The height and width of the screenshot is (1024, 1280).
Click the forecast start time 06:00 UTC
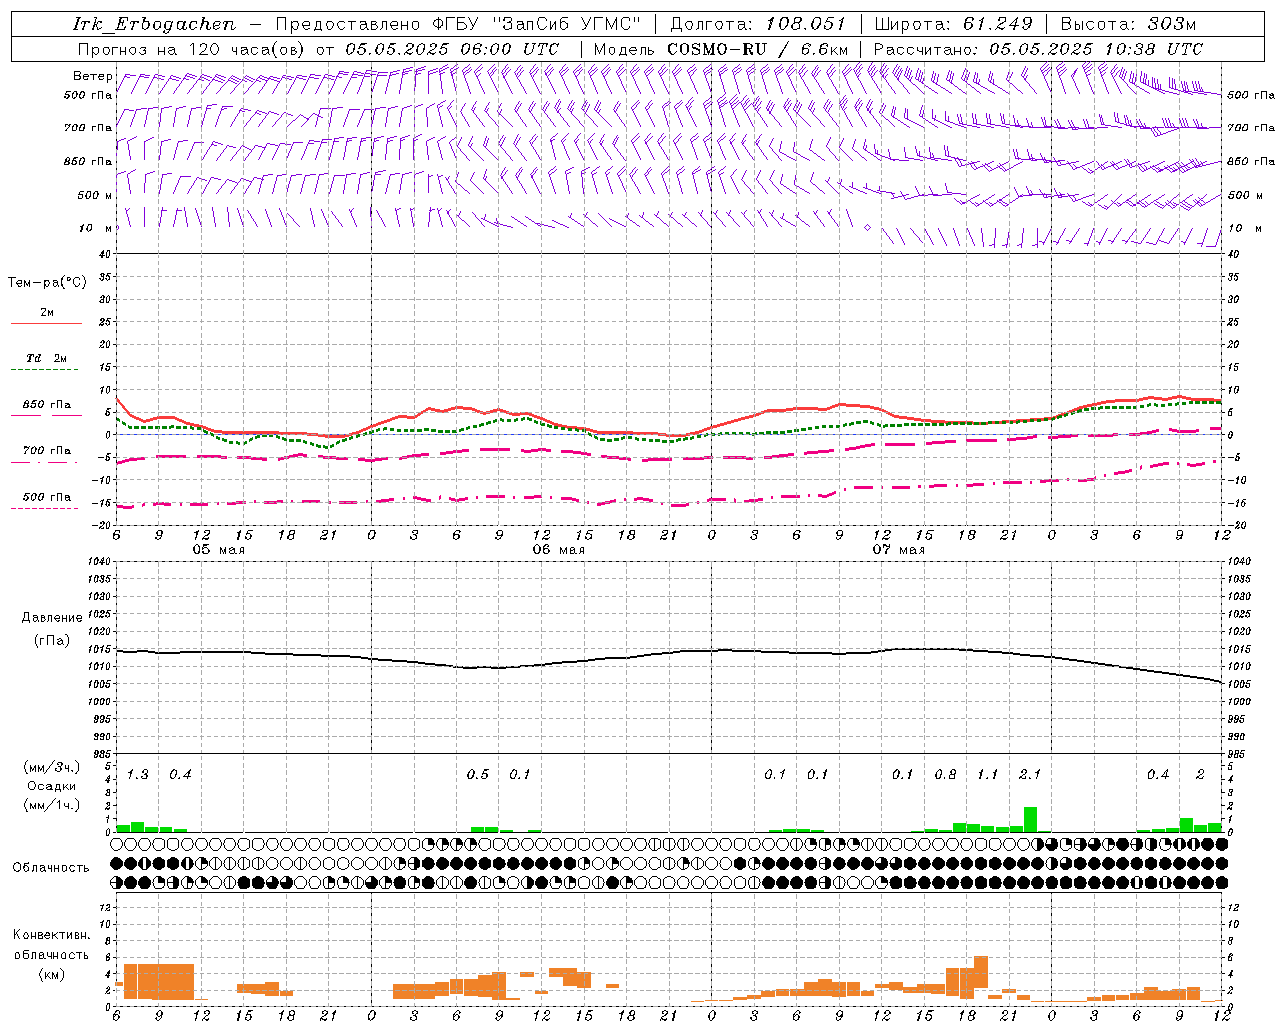point(497,49)
